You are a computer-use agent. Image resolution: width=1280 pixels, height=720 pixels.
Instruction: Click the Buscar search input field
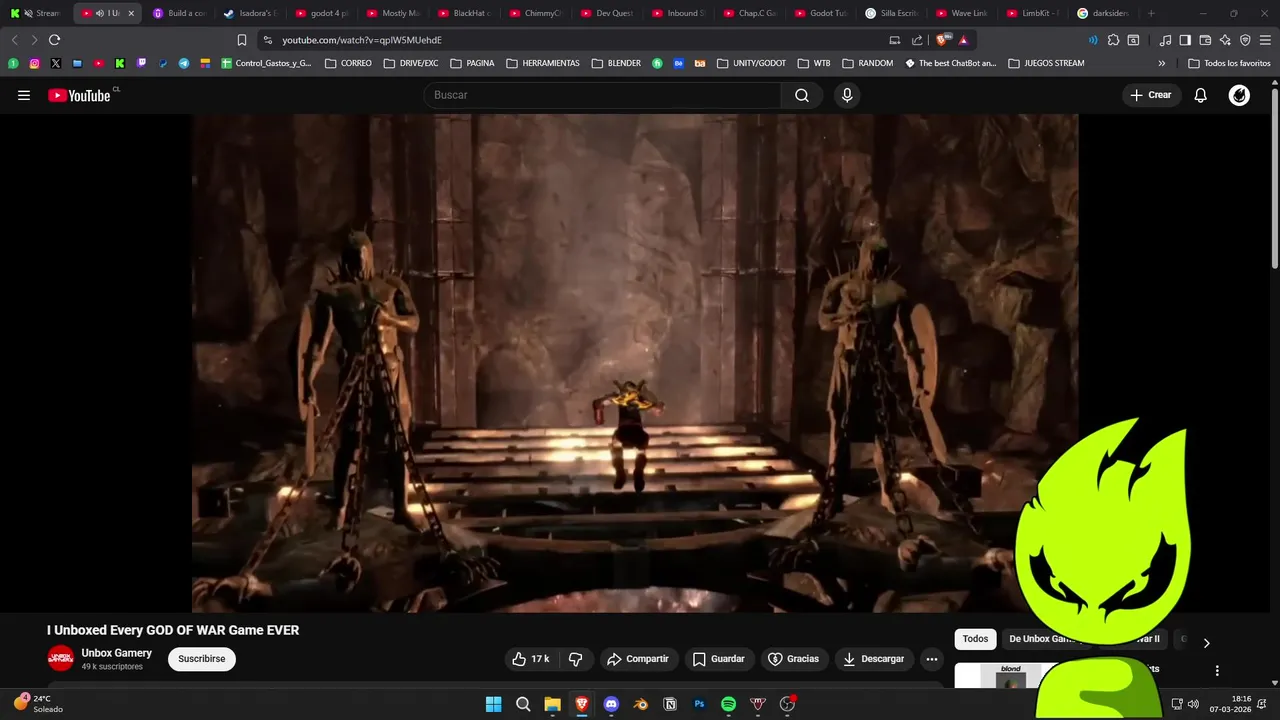coord(602,95)
